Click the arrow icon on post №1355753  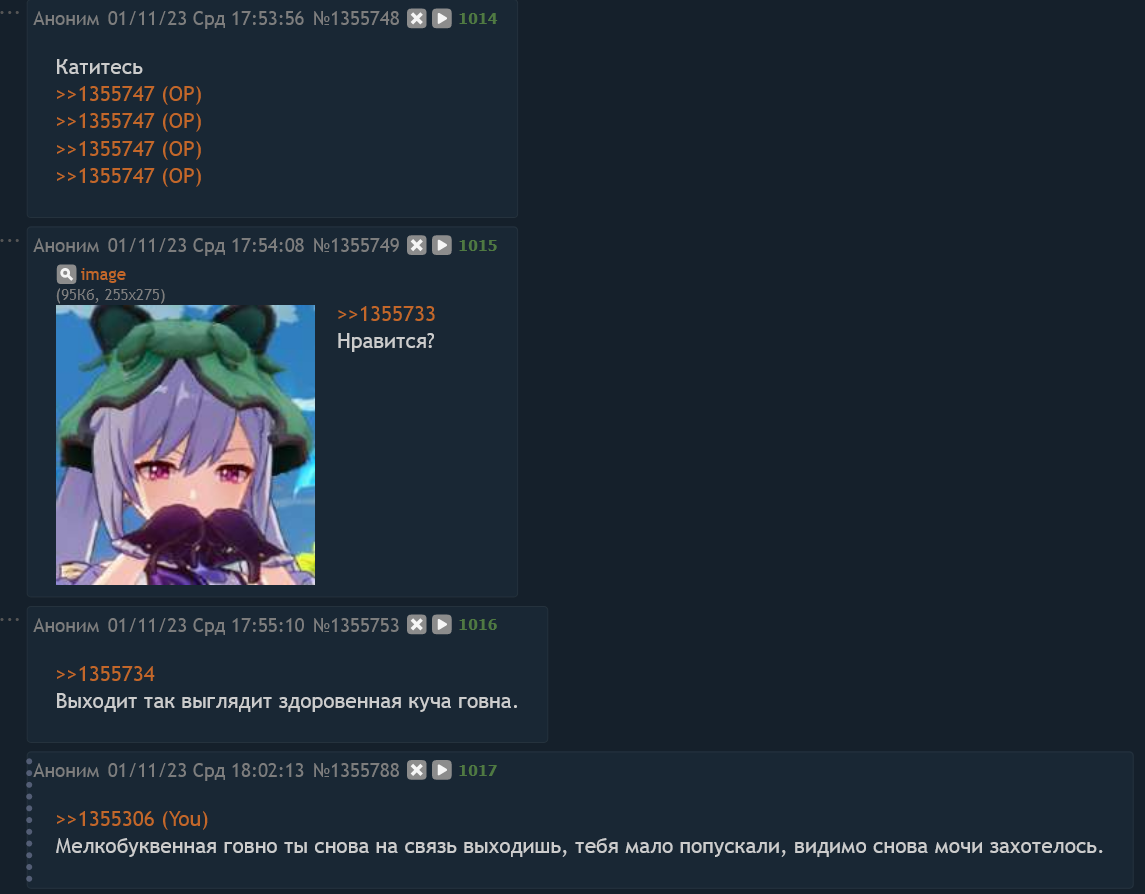pyautogui.click(x=442, y=624)
